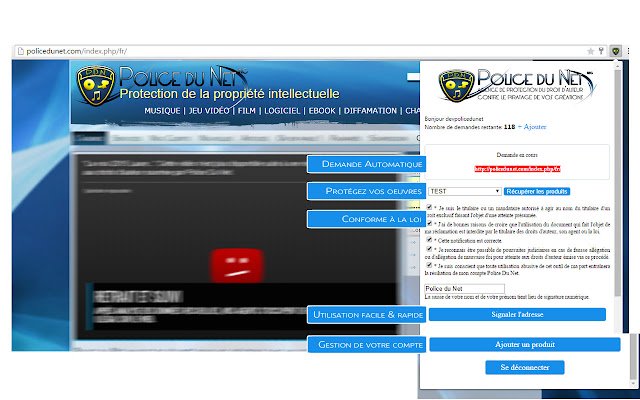This screenshot has height=400, width=640.
Task: Toggle 'Cette notification est correcte' checkbox
Action: tap(429, 240)
